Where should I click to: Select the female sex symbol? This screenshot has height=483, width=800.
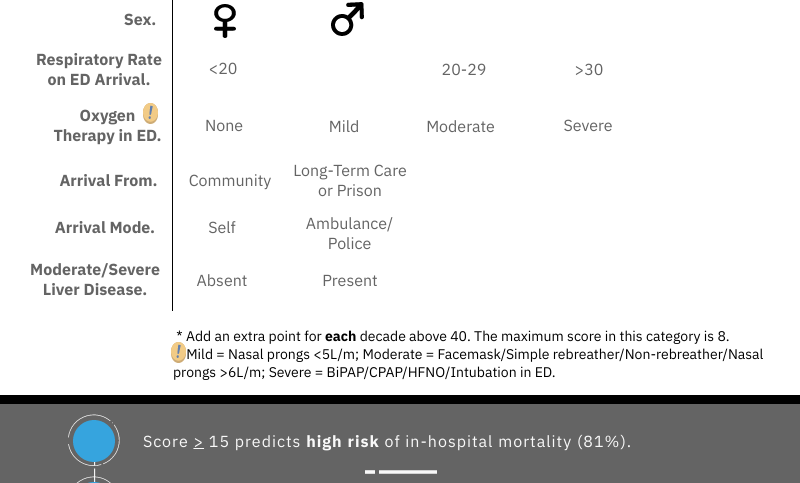225,20
